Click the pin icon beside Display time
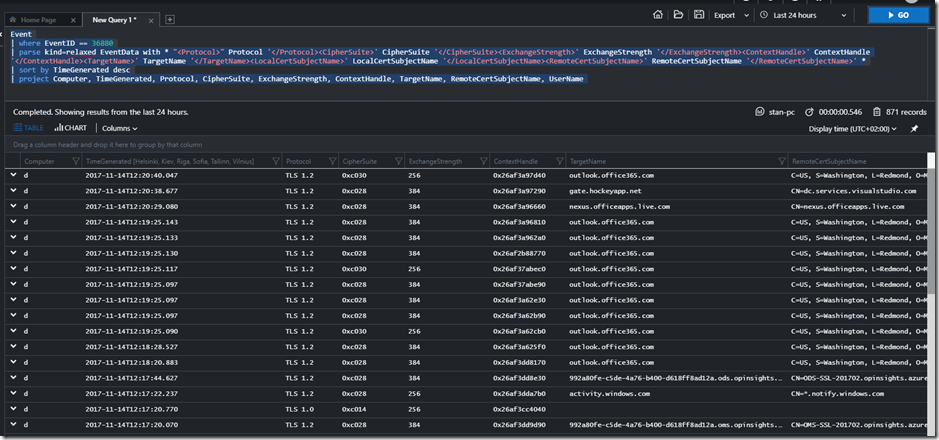This screenshot has width=939, height=440. click(913, 129)
